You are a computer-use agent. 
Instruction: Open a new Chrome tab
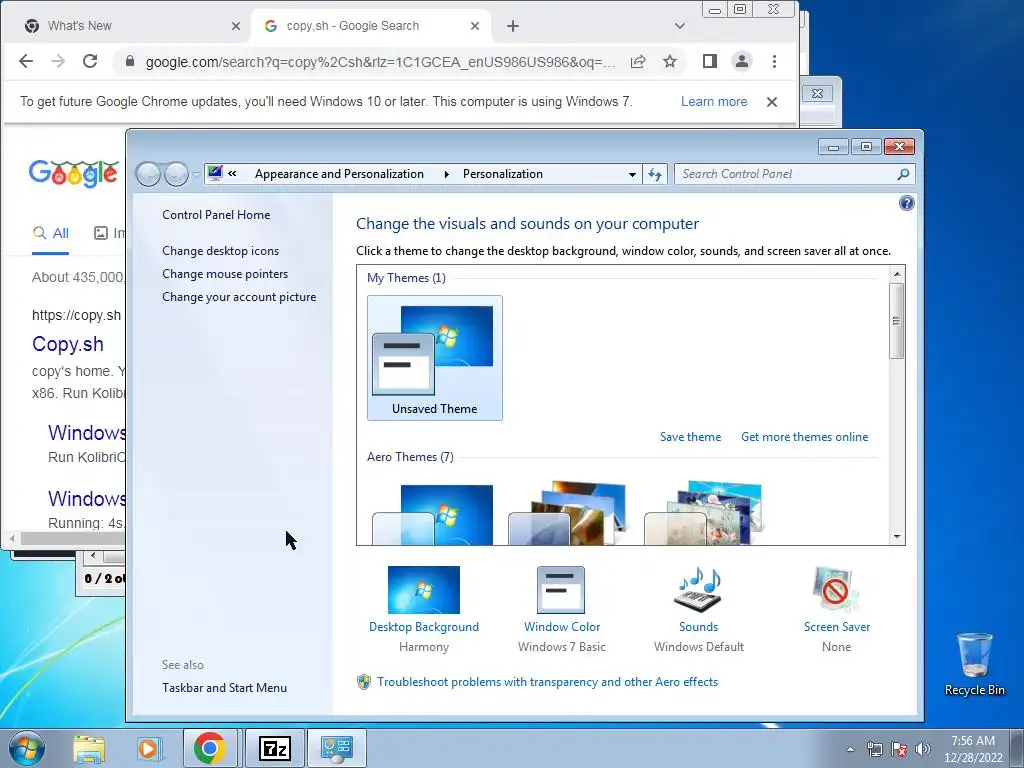(513, 26)
